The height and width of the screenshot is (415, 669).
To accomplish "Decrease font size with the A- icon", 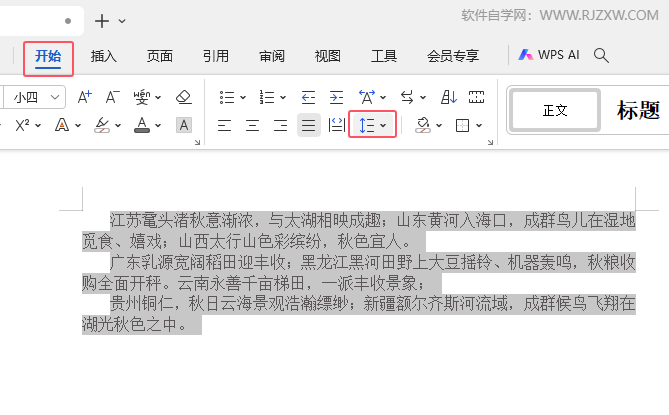I will coord(113,97).
